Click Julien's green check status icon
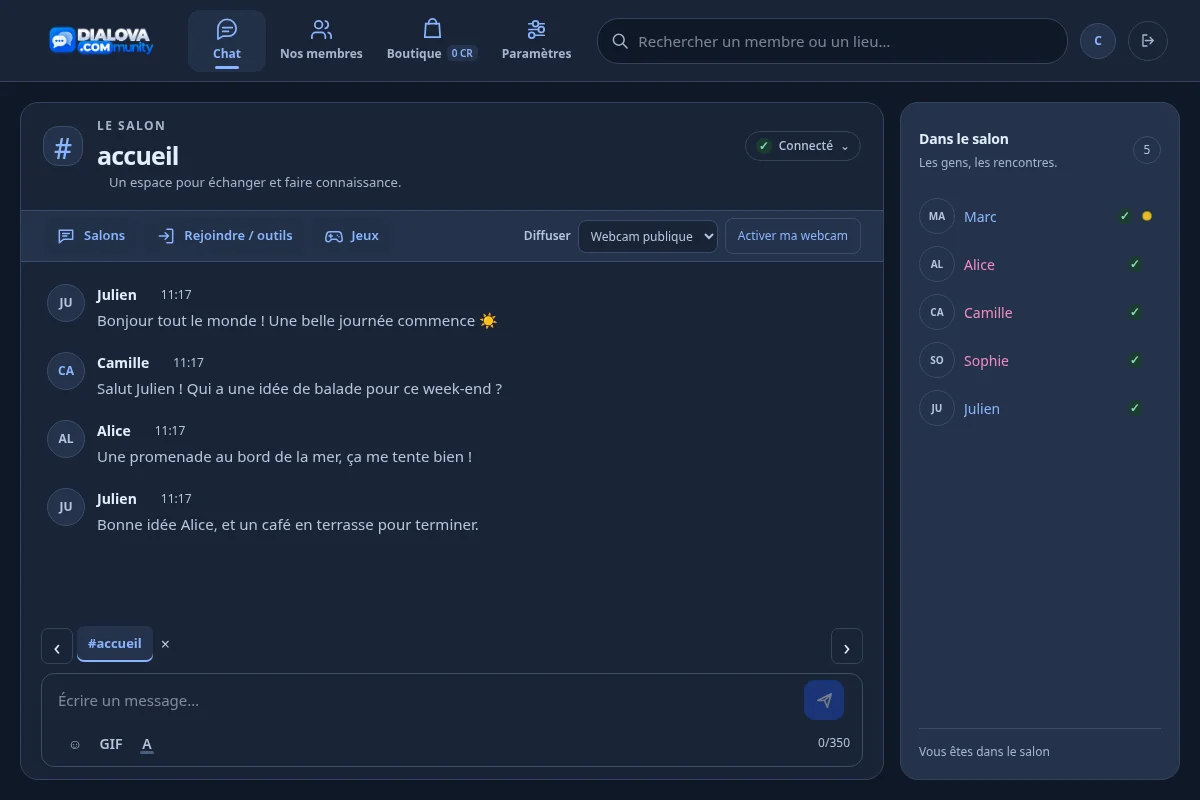1200x800 pixels. coord(1135,408)
